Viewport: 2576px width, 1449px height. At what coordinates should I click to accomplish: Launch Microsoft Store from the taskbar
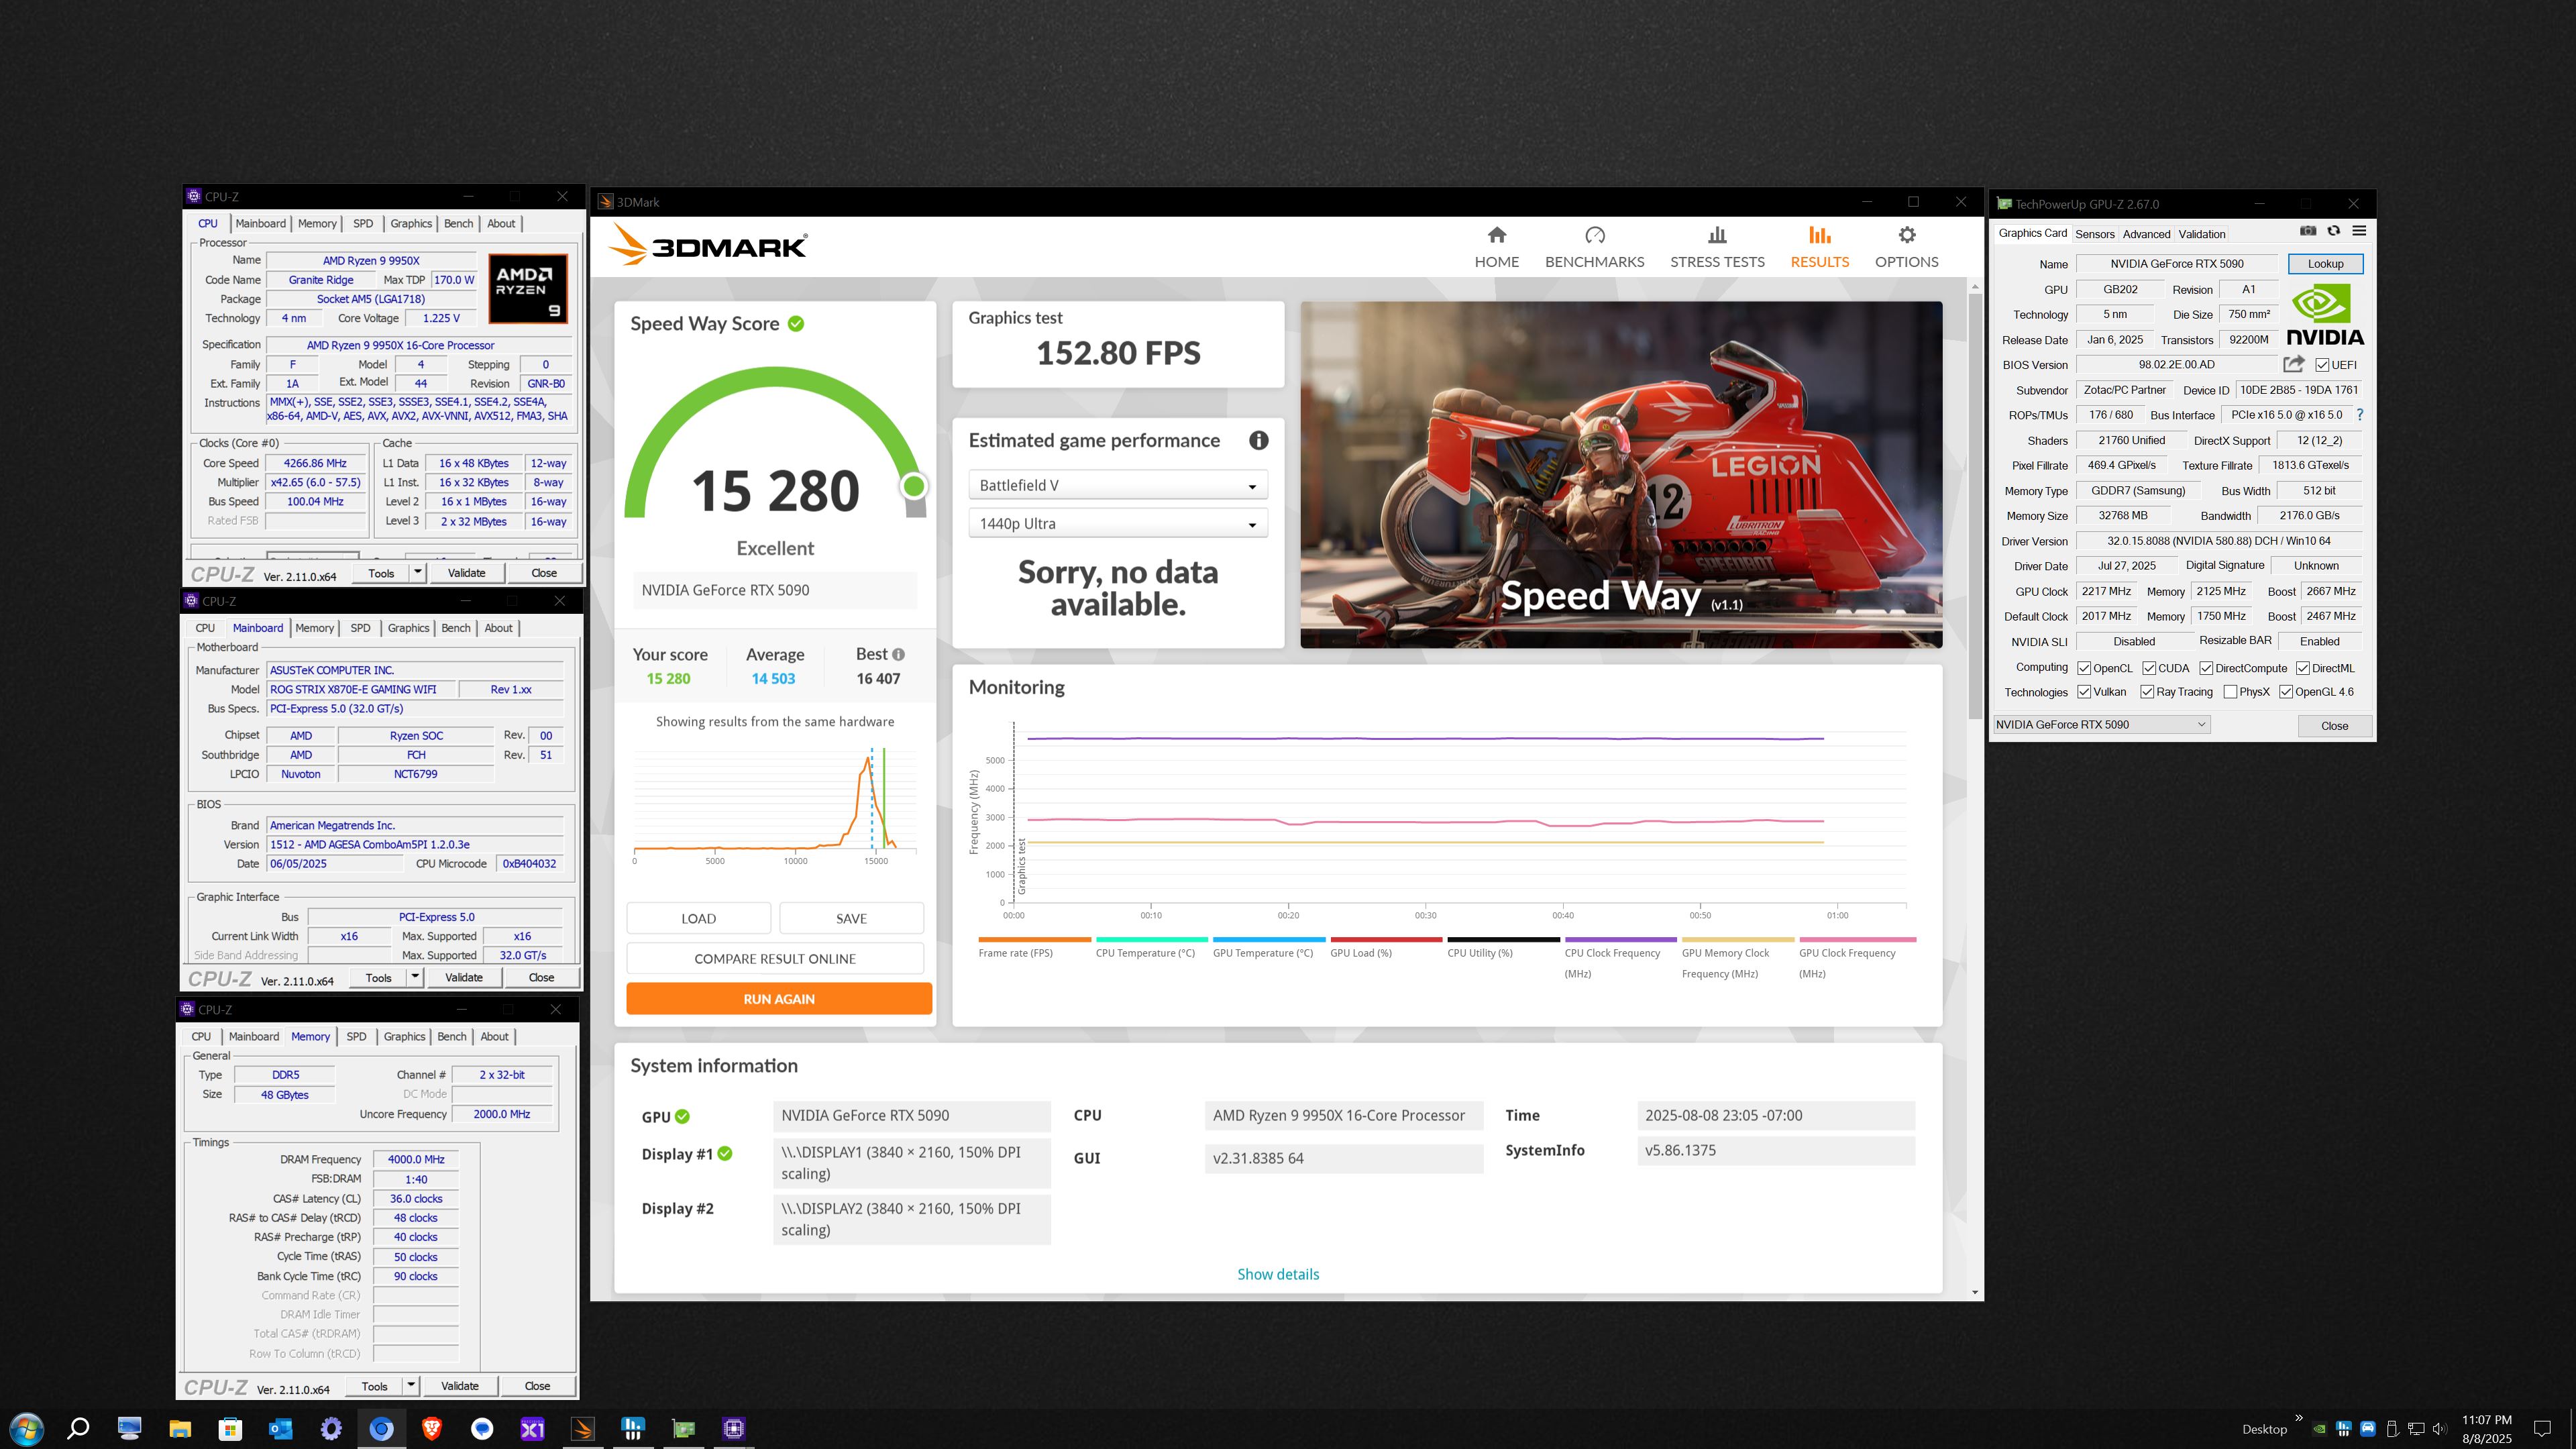230,1428
